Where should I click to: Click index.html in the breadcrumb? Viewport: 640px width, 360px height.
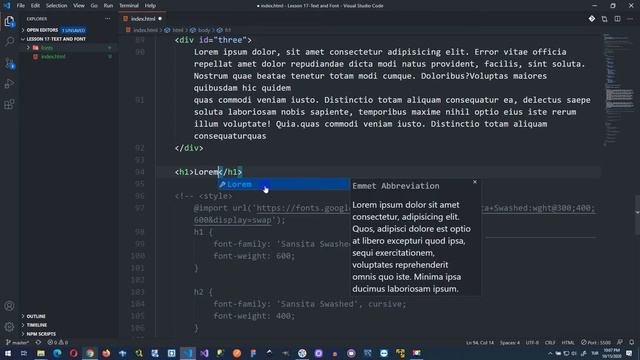145,30
